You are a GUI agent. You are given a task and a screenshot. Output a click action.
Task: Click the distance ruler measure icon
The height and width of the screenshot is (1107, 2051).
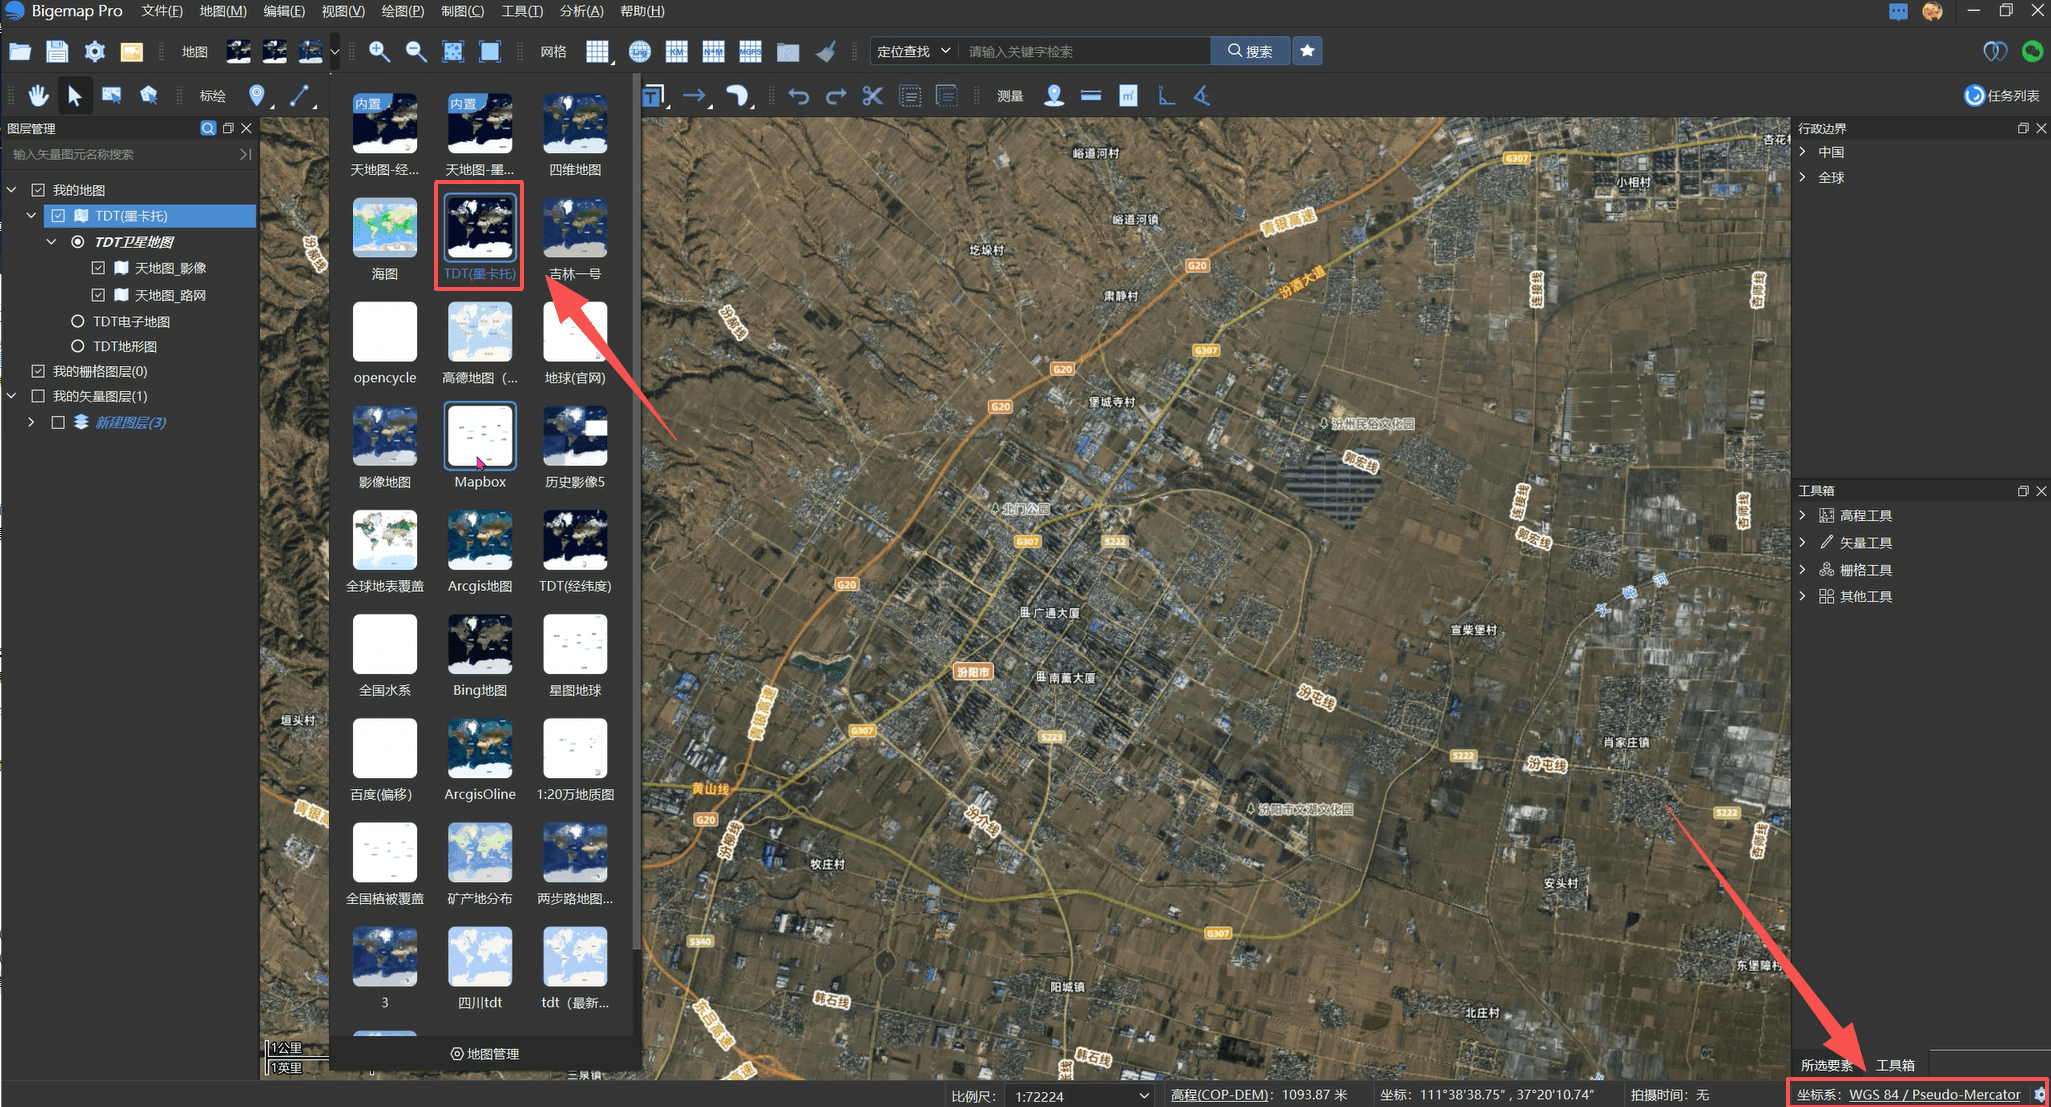pos(1091,96)
